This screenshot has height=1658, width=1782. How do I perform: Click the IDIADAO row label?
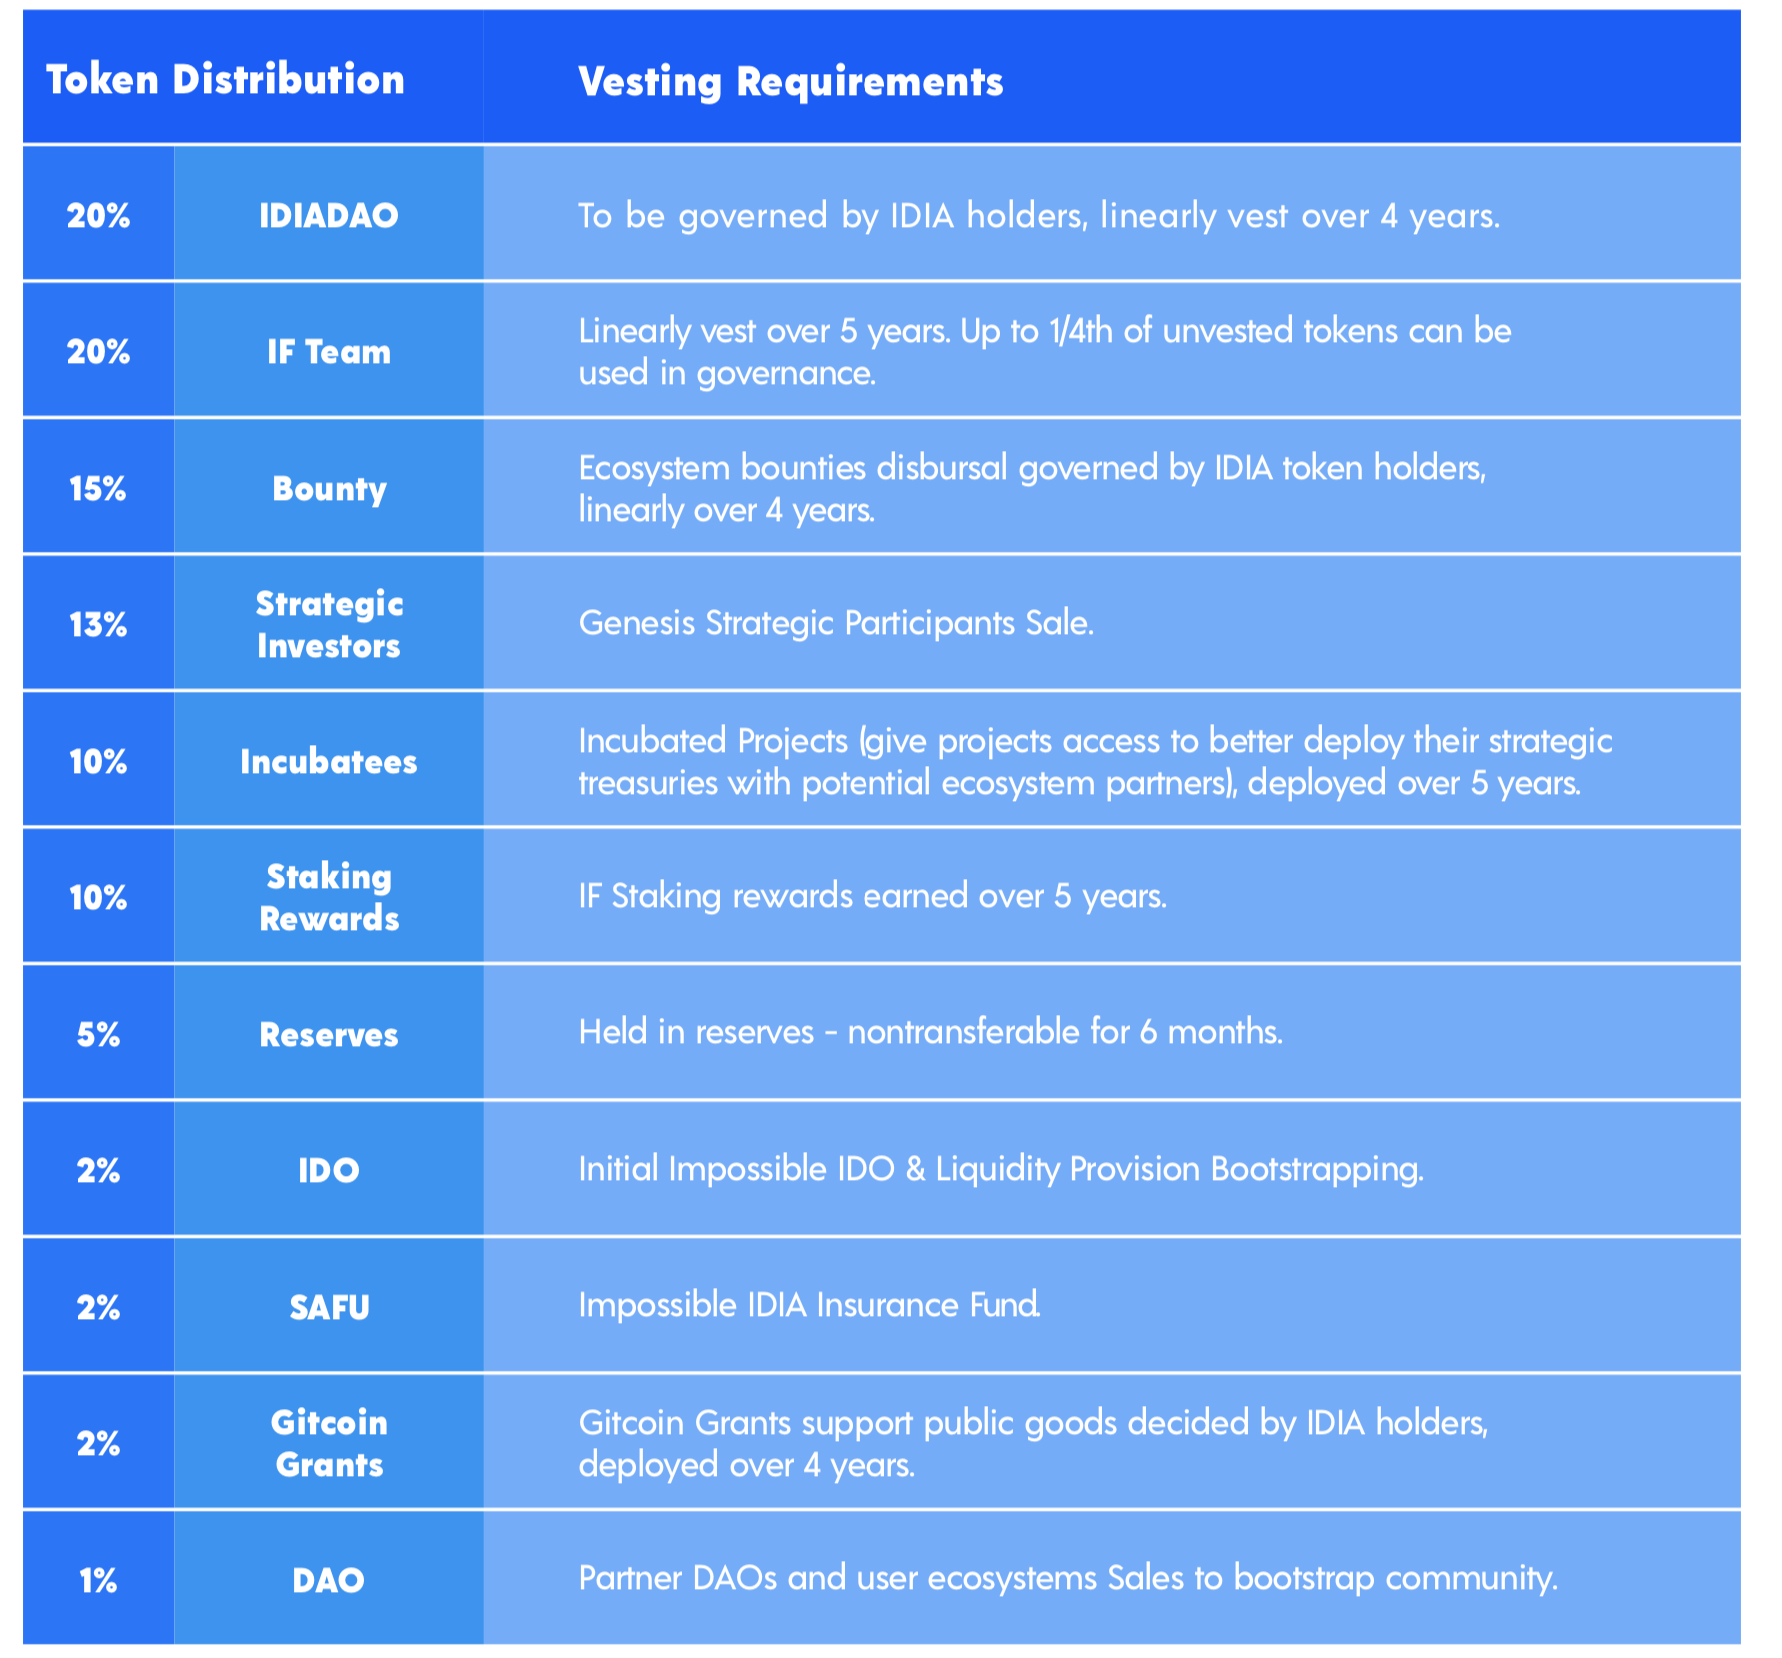click(329, 215)
